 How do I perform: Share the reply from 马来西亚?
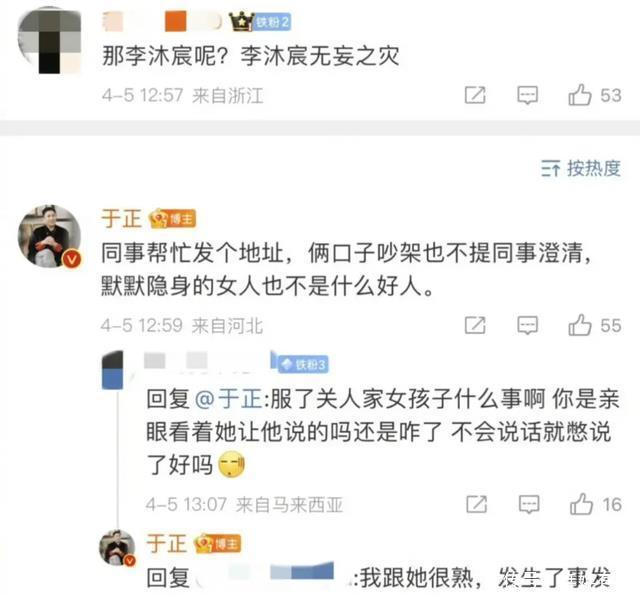pos(477,504)
